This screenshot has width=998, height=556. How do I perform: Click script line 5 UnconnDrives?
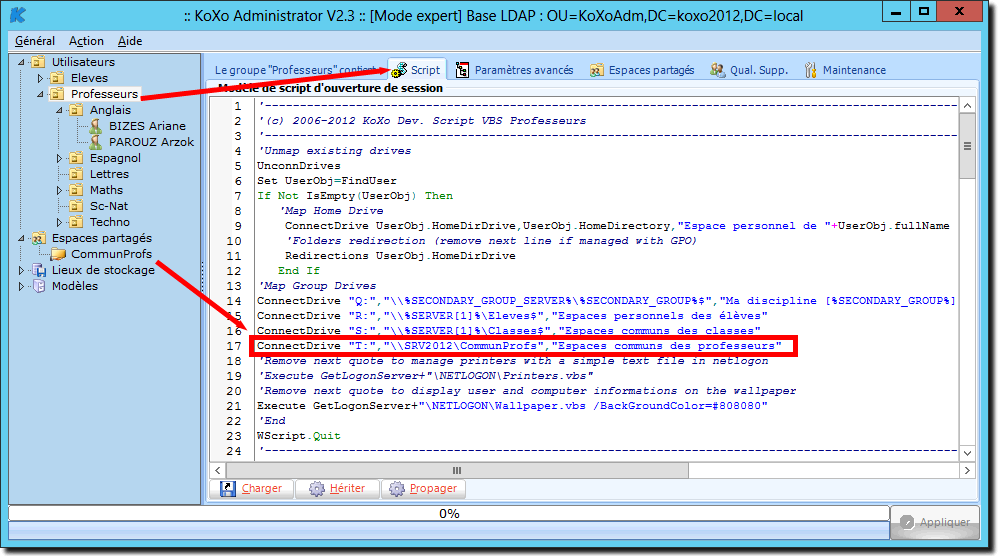pos(299,165)
